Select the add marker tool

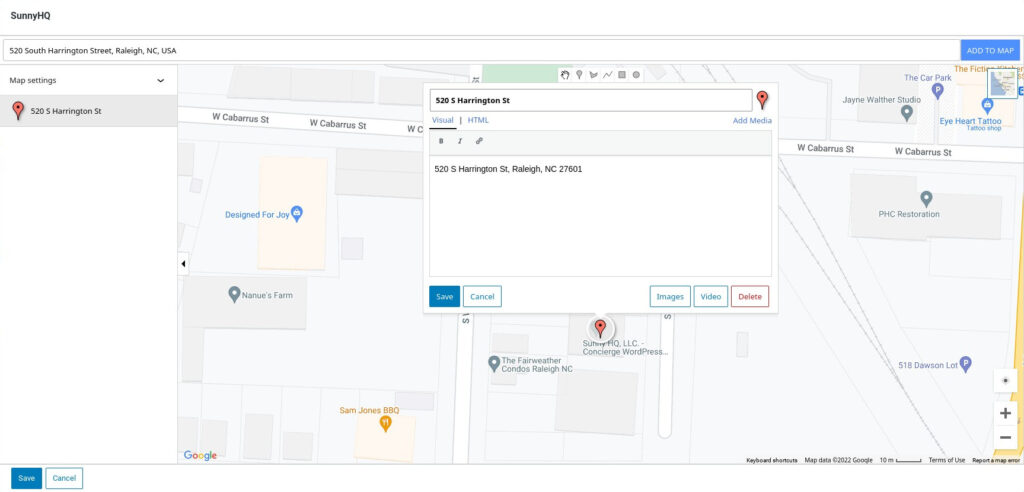tap(579, 74)
